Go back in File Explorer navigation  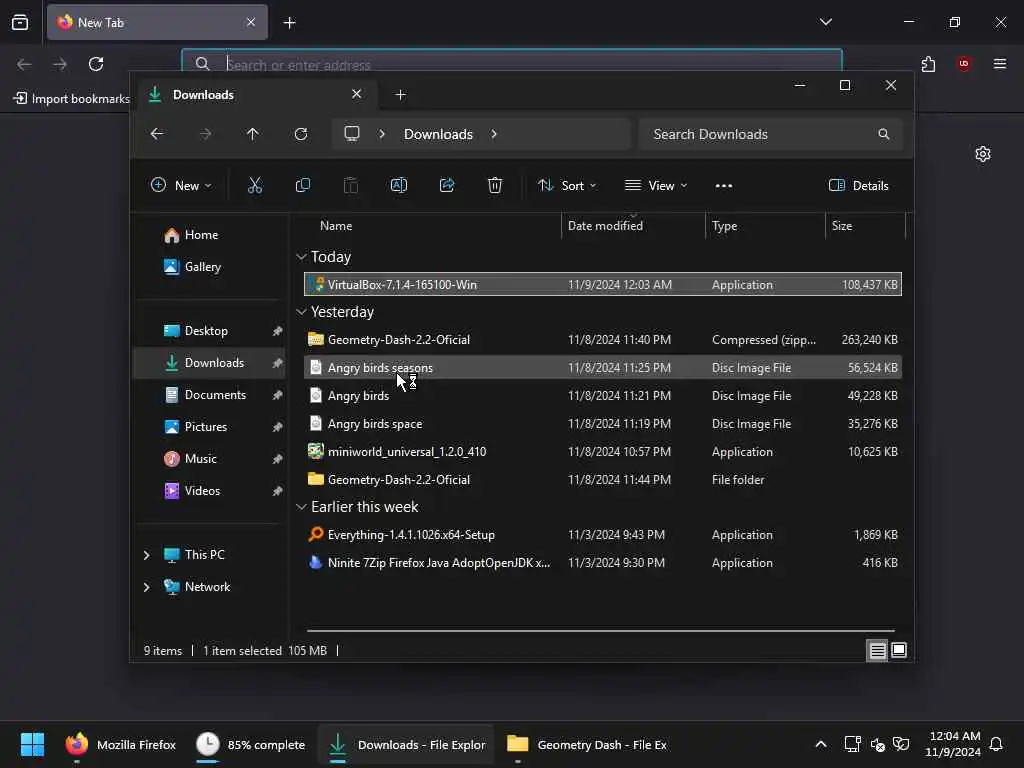coord(157,134)
